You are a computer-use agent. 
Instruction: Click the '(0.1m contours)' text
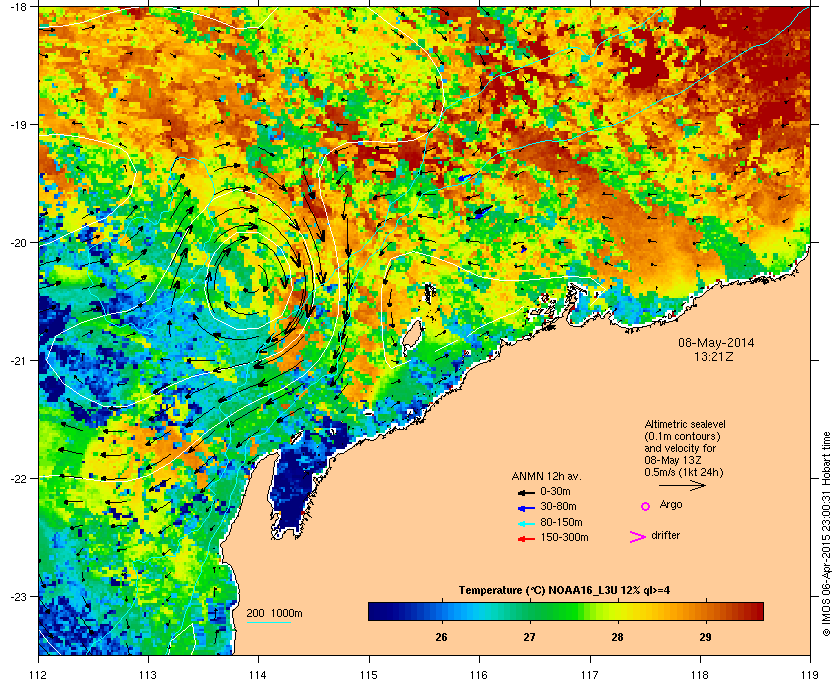pyautogui.click(x=682, y=436)
